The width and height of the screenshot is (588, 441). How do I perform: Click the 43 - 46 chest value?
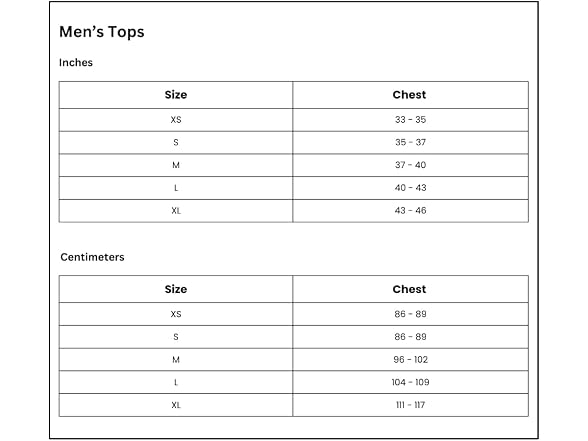(410, 210)
